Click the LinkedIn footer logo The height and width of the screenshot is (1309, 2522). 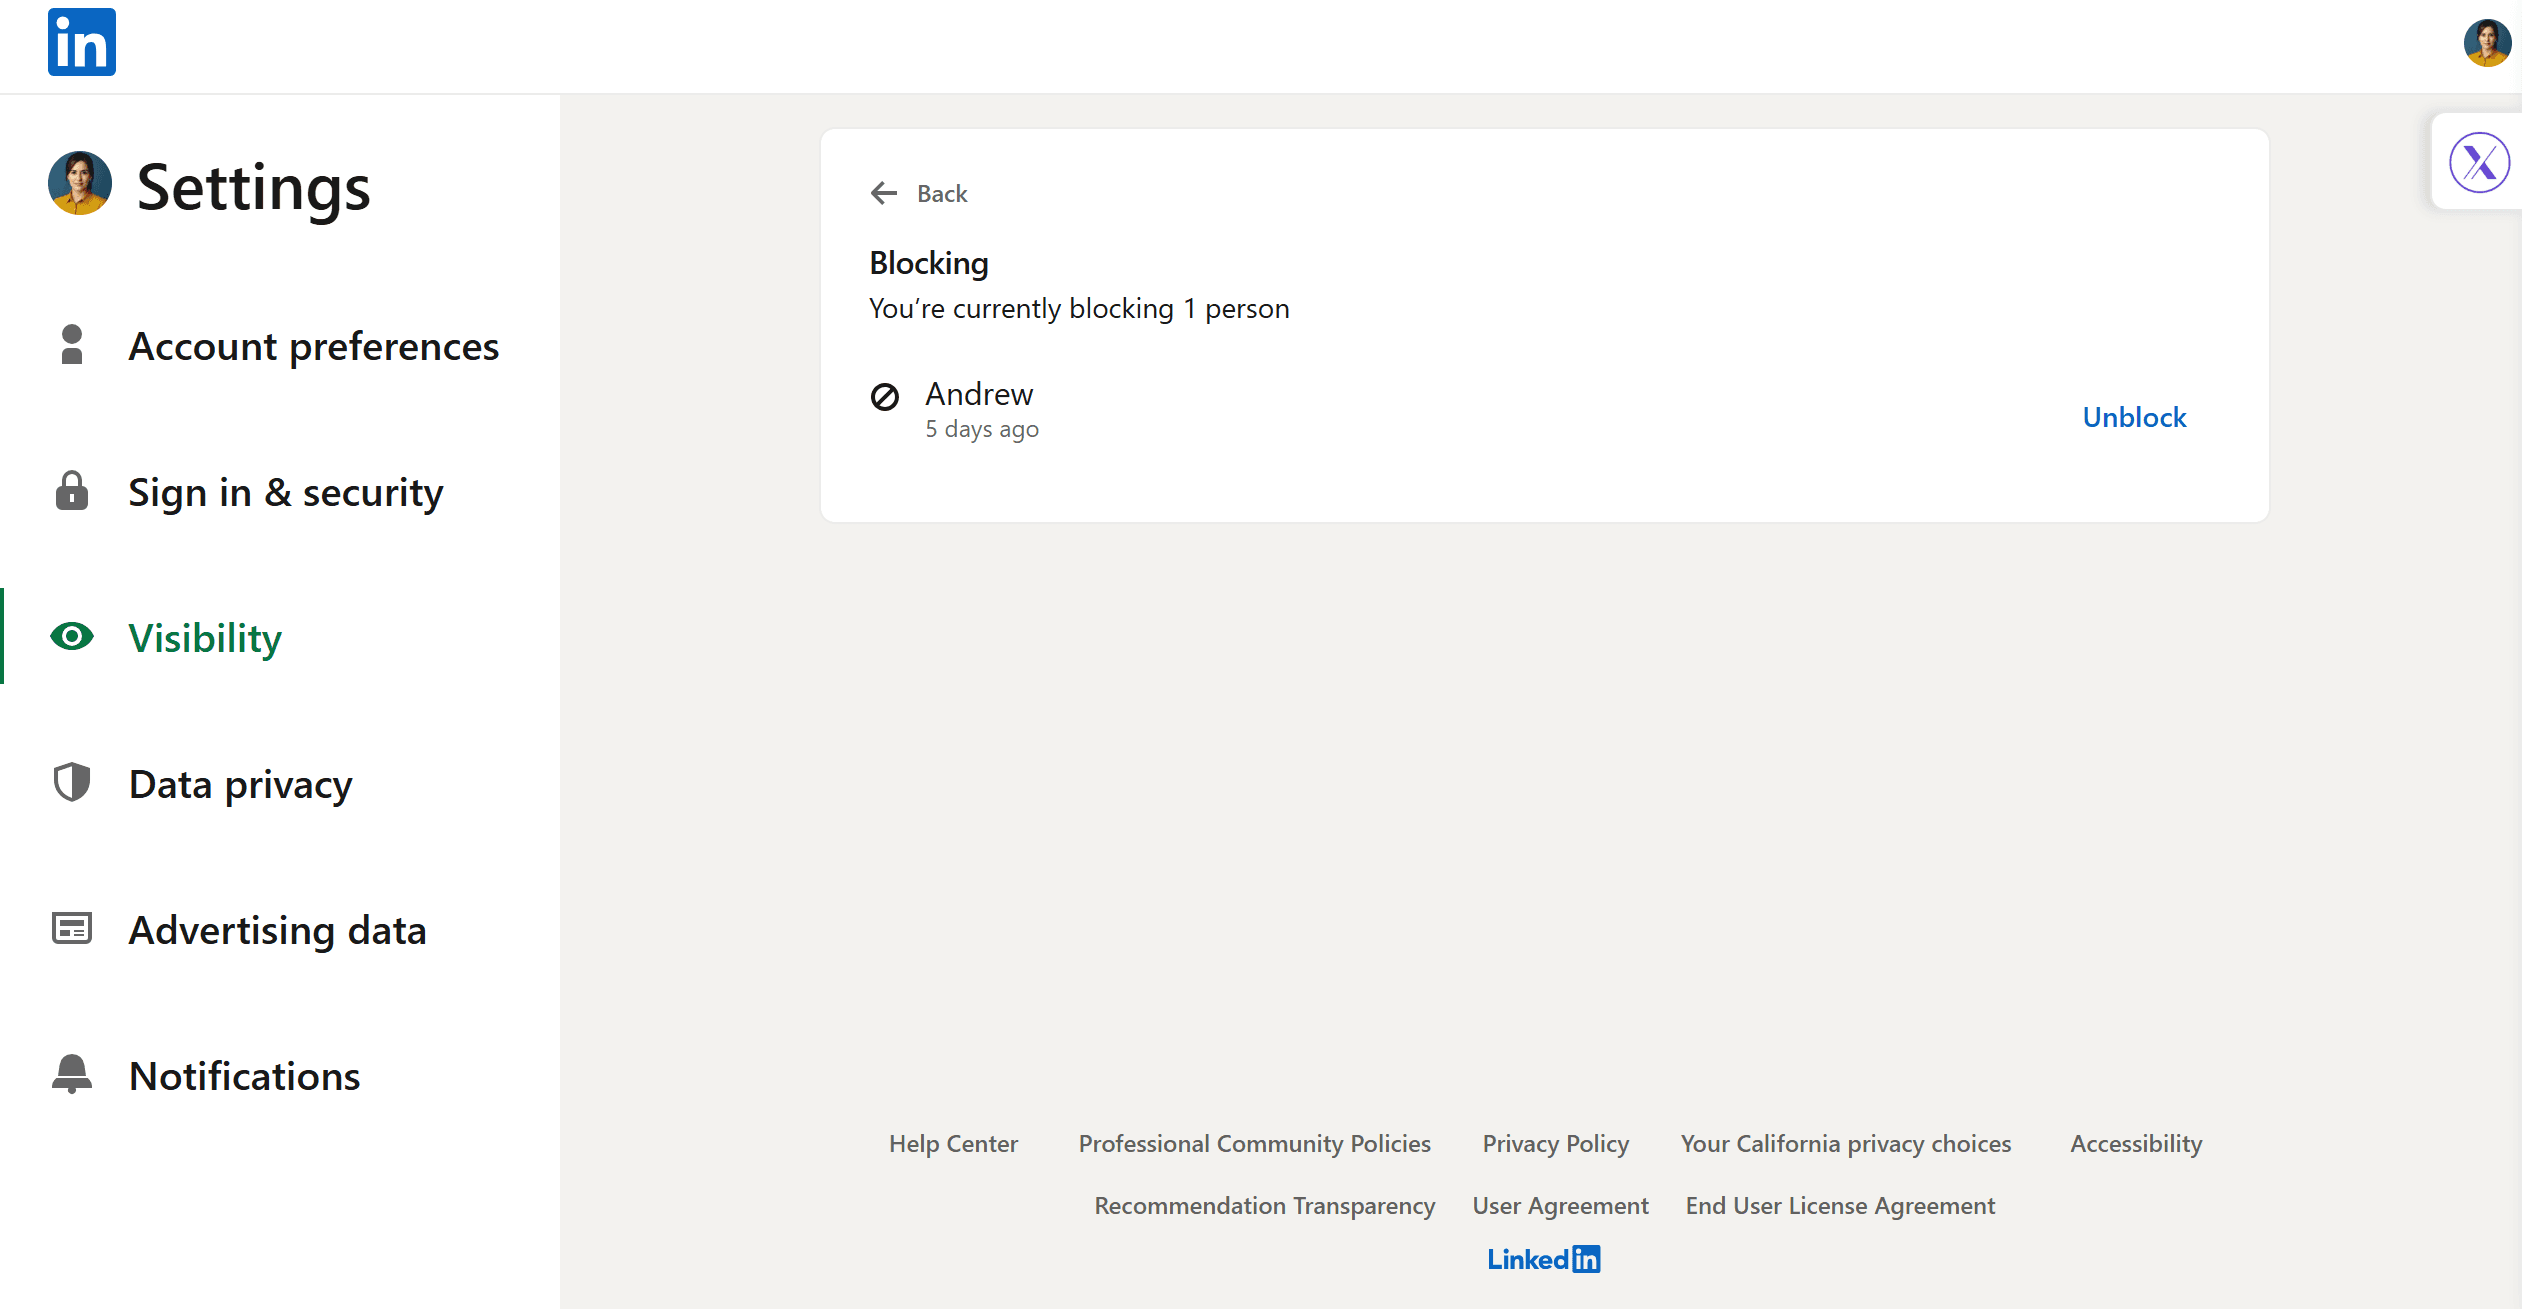click(x=1543, y=1259)
